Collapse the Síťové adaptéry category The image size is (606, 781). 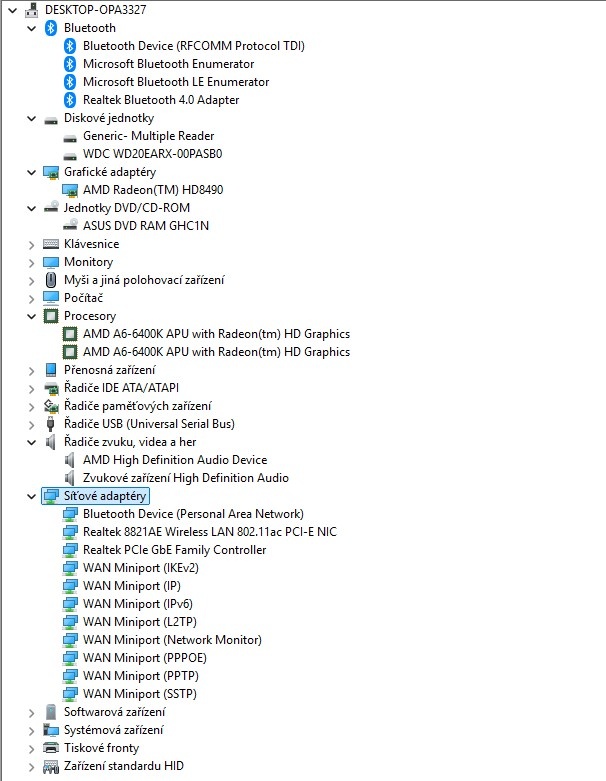click(x=31, y=497)
